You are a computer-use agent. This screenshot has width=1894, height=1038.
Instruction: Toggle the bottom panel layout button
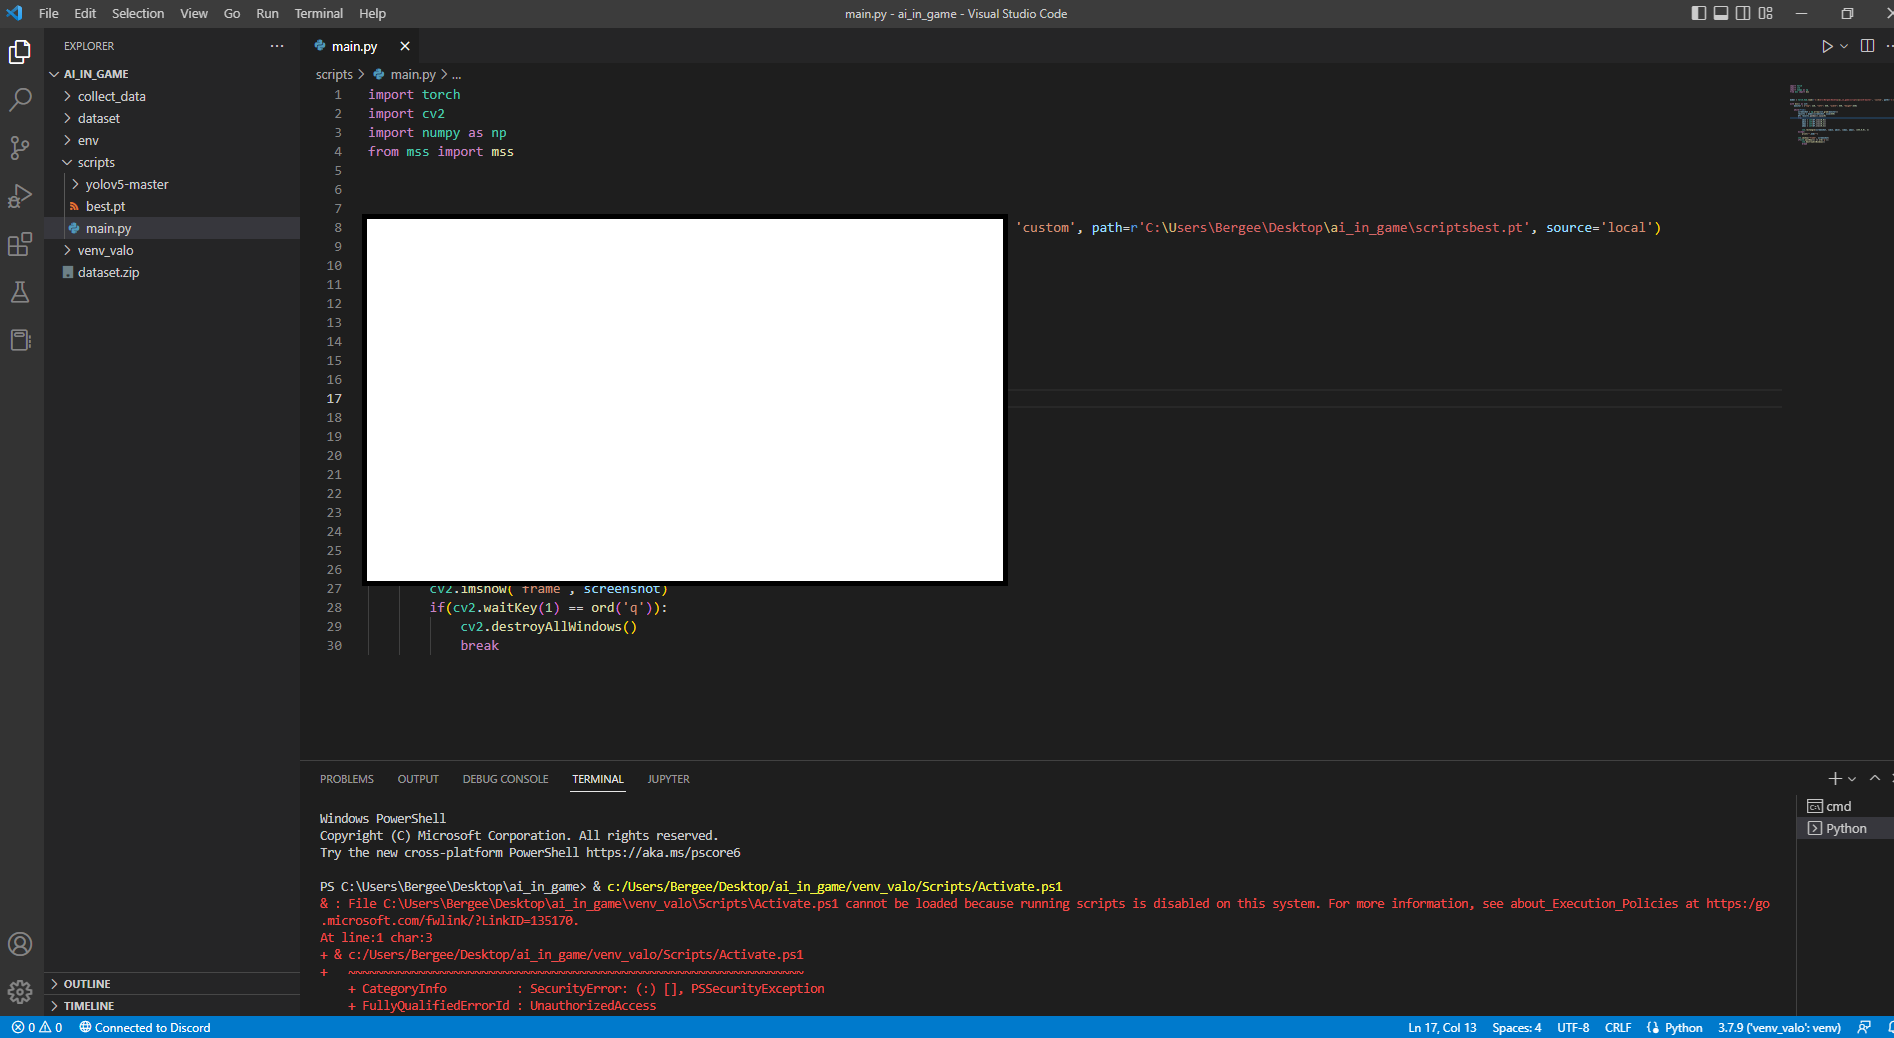click(x=1720, y=13)
